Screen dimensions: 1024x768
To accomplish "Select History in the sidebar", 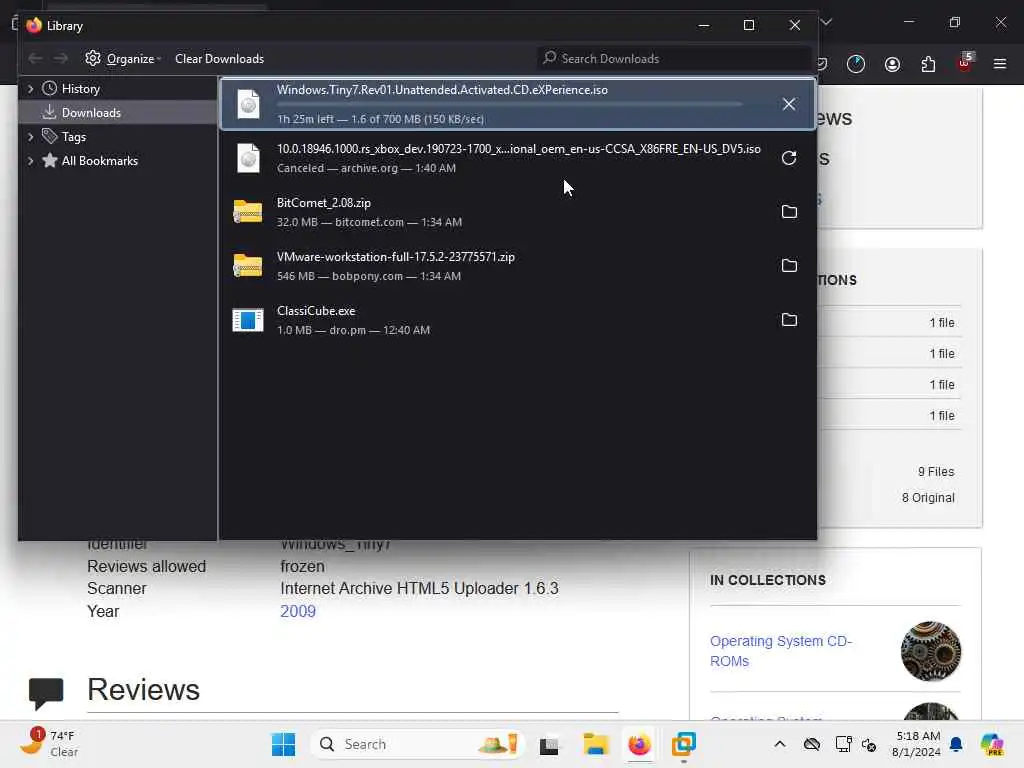I will pos(80,89).
